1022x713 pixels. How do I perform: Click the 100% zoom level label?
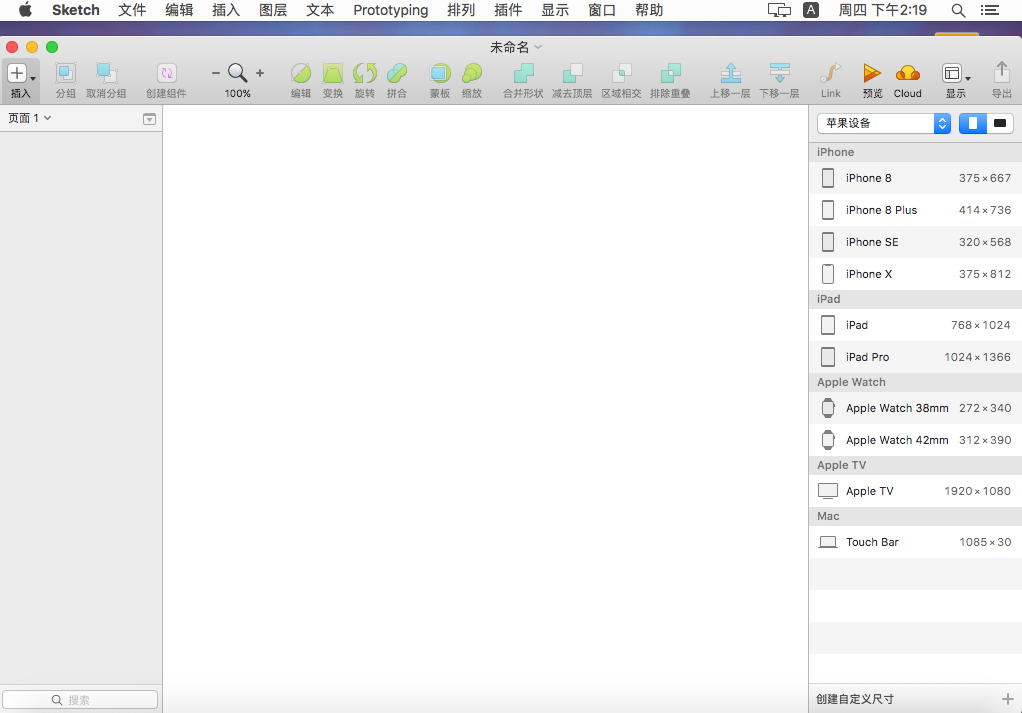[237, 93]
